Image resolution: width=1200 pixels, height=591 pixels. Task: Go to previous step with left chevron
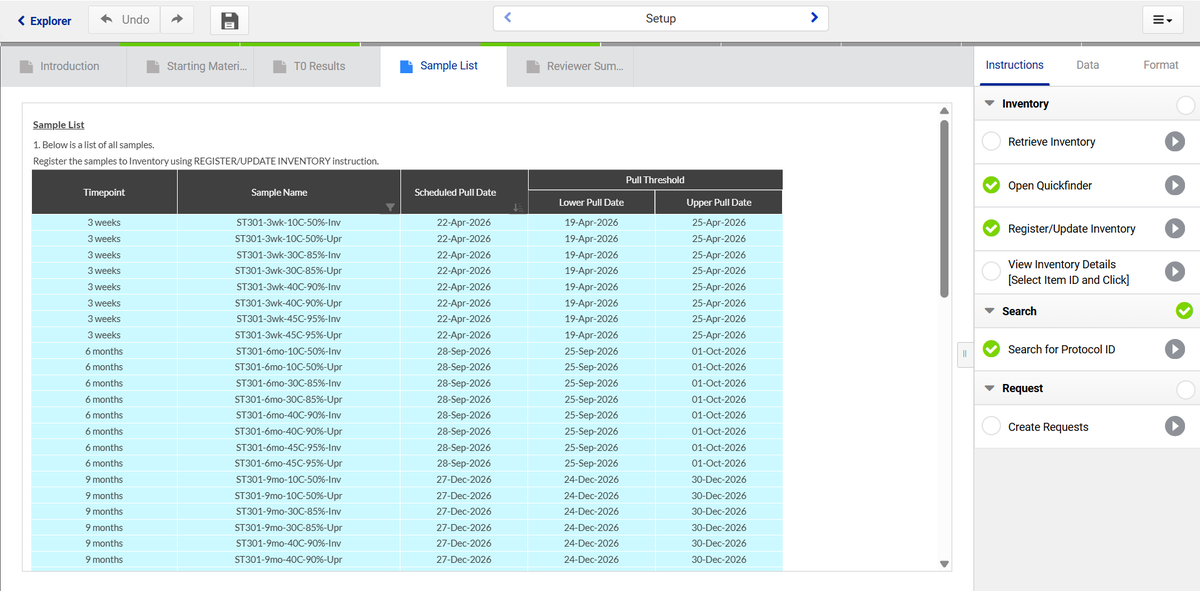pos(508,18)
